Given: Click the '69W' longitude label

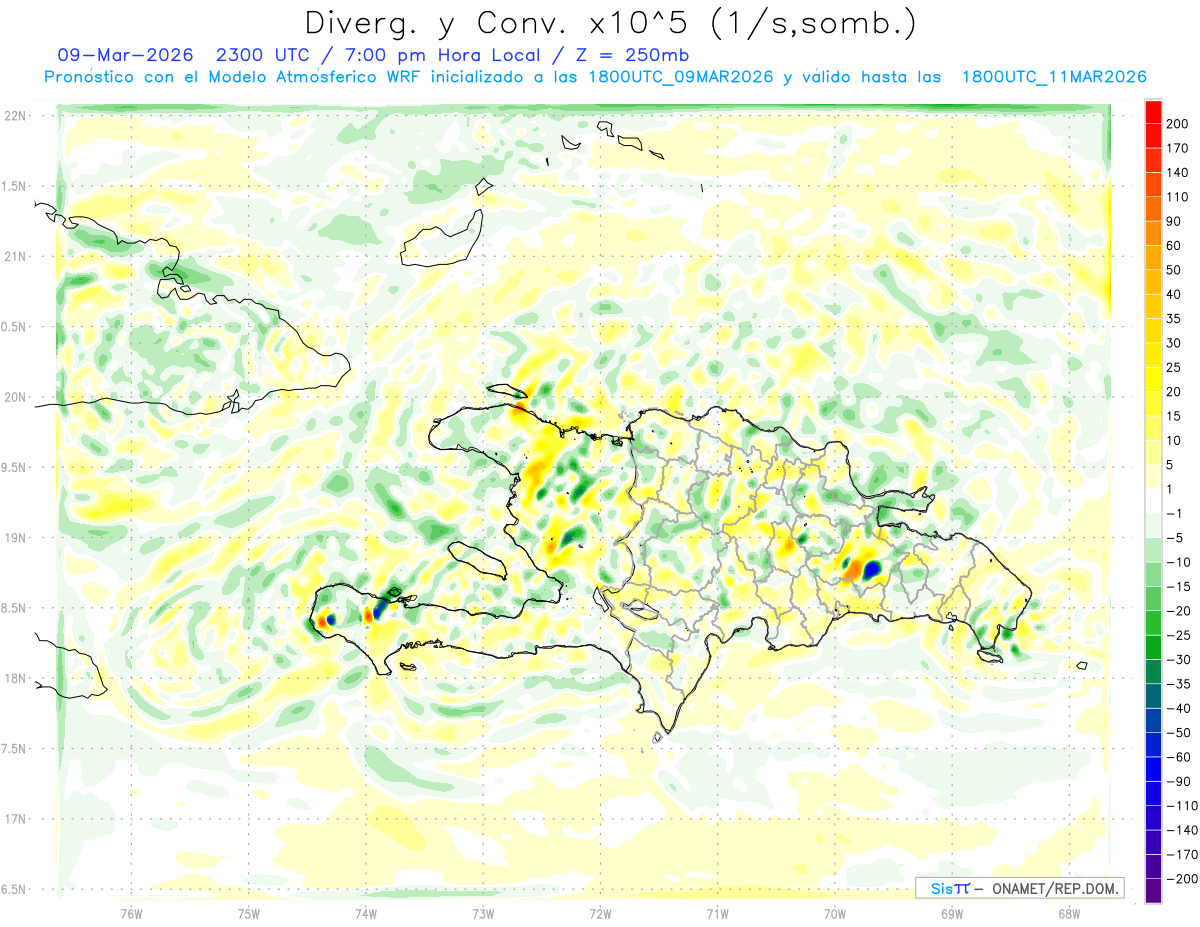Looking at the screenshot, I should [952, 912].
